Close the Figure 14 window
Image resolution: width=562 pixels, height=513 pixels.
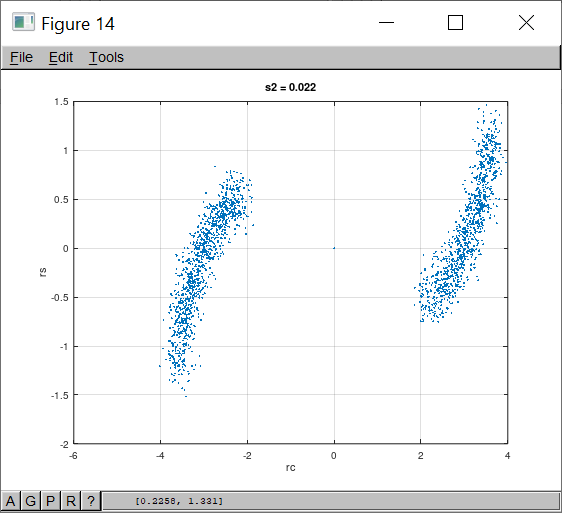(526, 23)
